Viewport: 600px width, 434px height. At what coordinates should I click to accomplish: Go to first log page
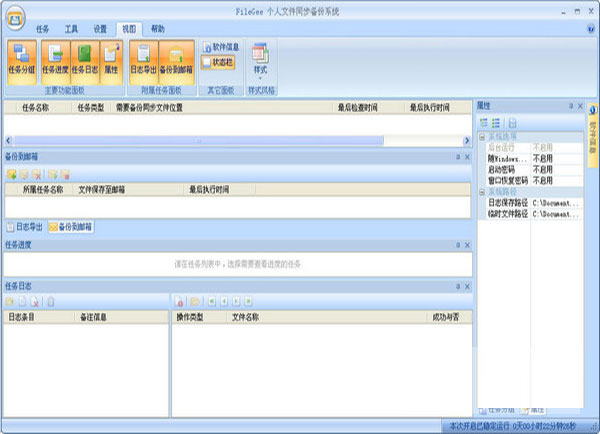pyautogui.click(x=212, y=302)
